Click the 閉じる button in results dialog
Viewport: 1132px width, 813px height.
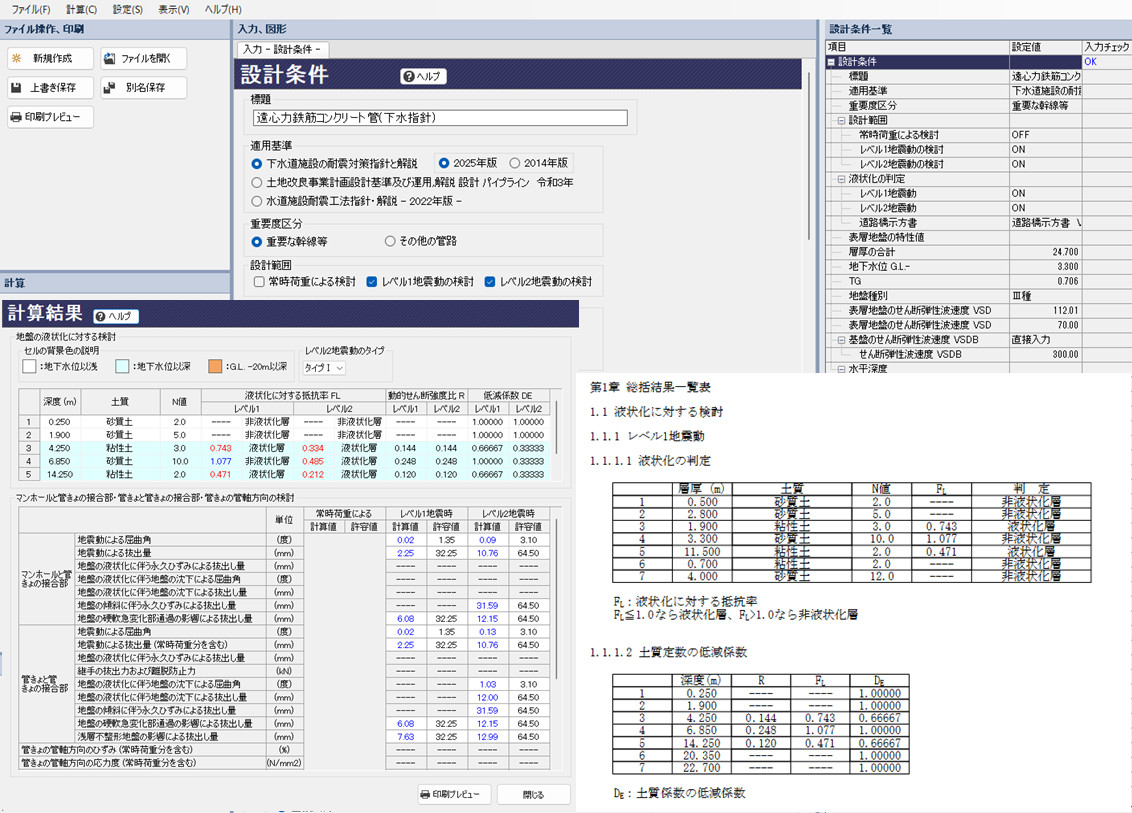click(x=534, y=795)
